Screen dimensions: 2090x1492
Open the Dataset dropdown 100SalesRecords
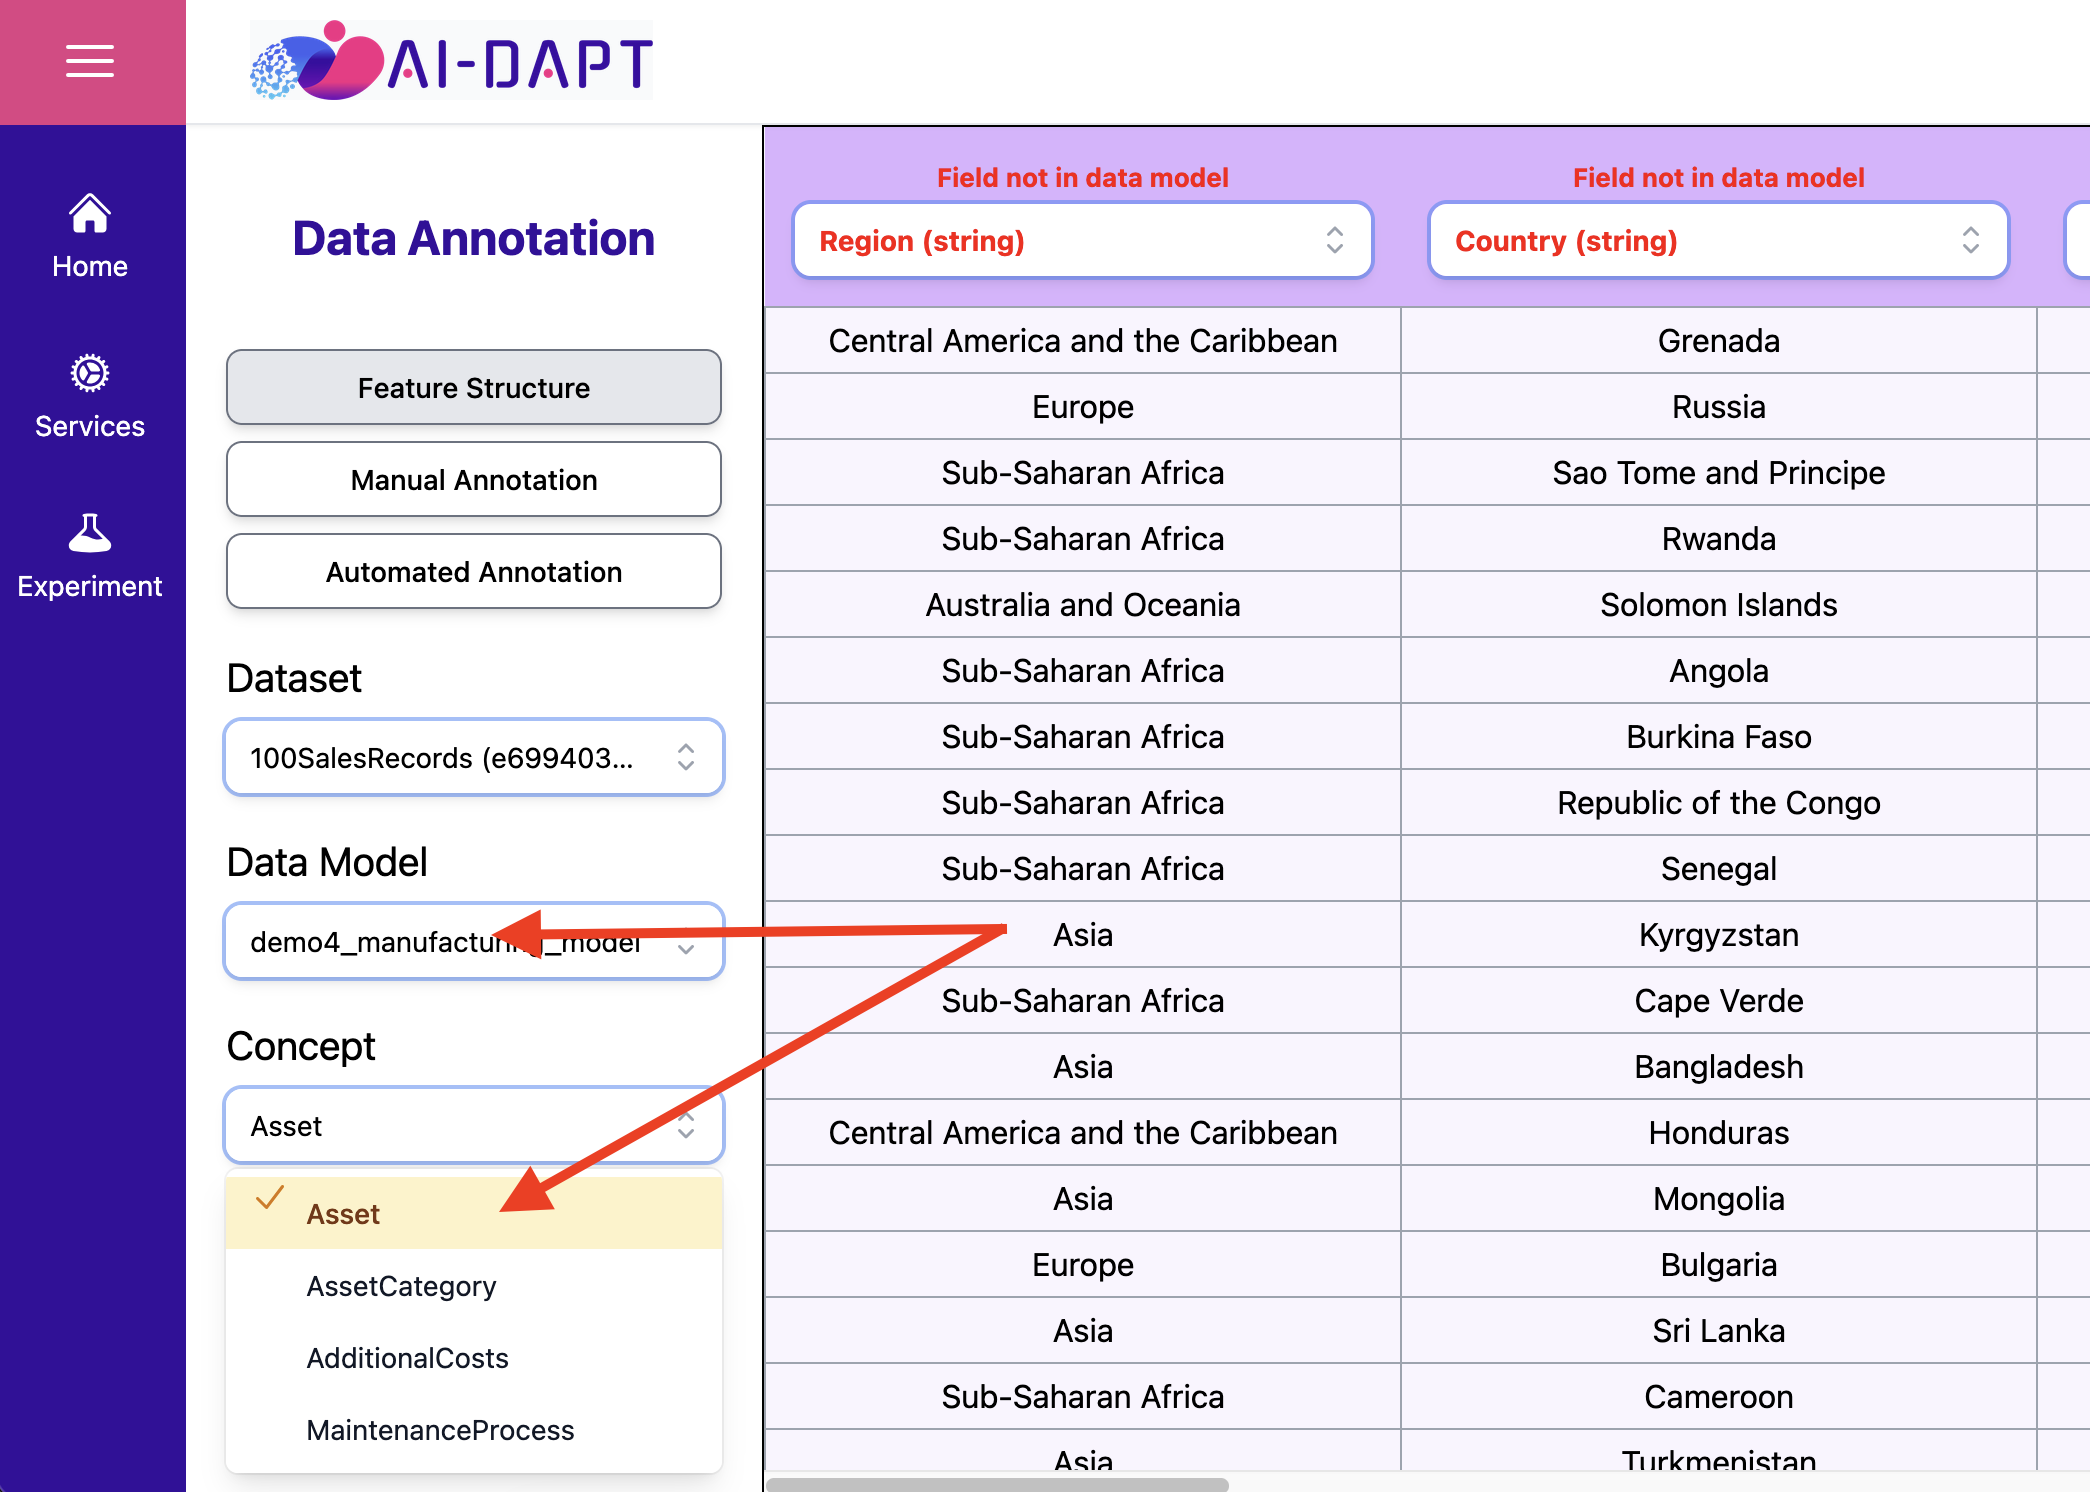(x=474, y=757)
